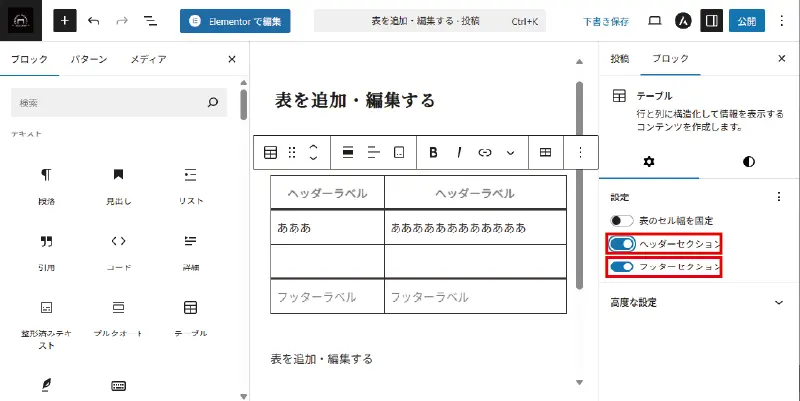Insert a コード code block
The image size is (800, 401).
[118, 253]
